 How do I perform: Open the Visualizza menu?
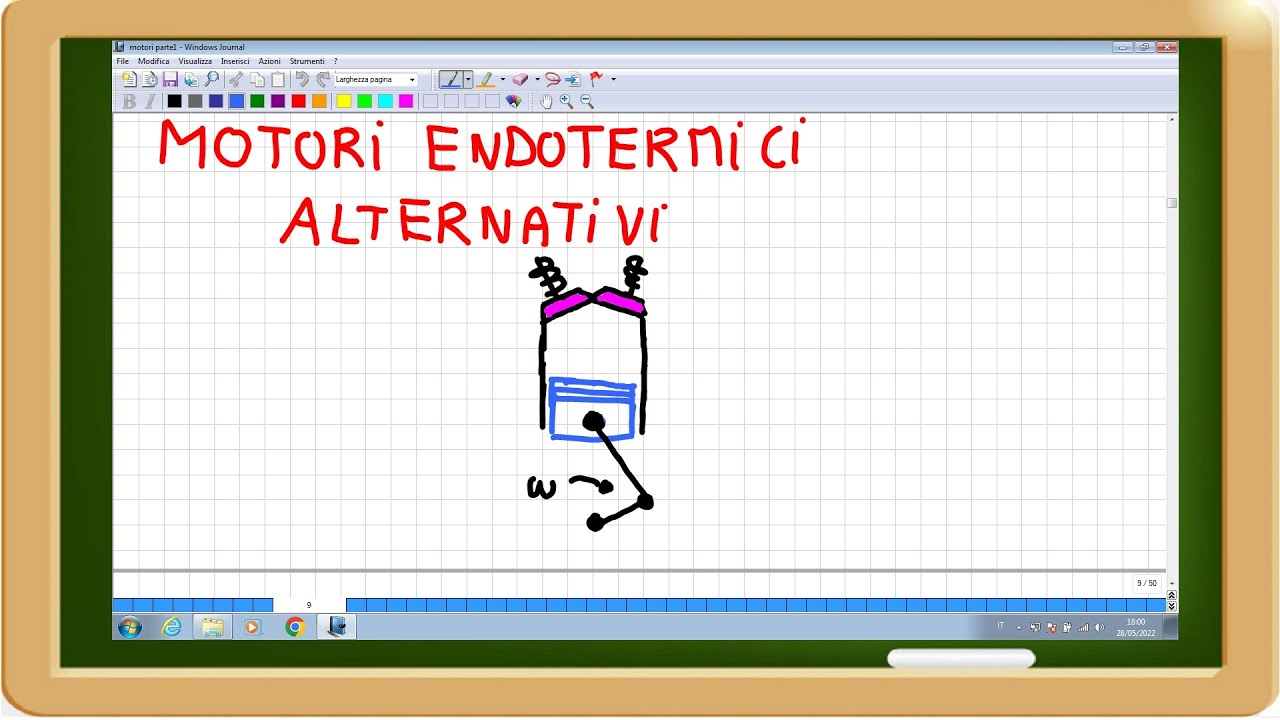pyautogui.click(x=195, y=61)
